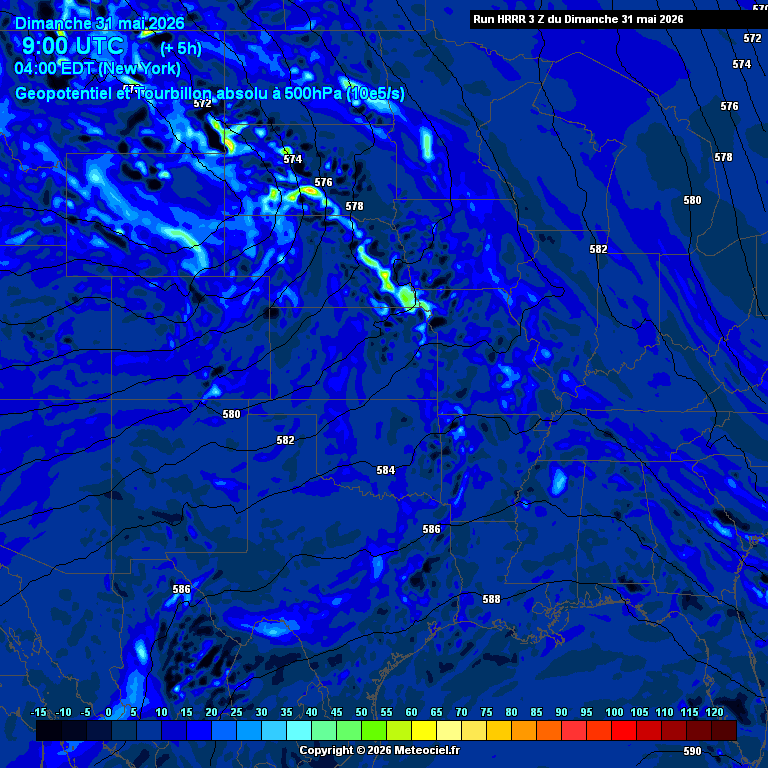Click the orange vorticity peak beside the 576 label
Image resolution: width=768 pixels, height=768 pixels.
(310, 190)
